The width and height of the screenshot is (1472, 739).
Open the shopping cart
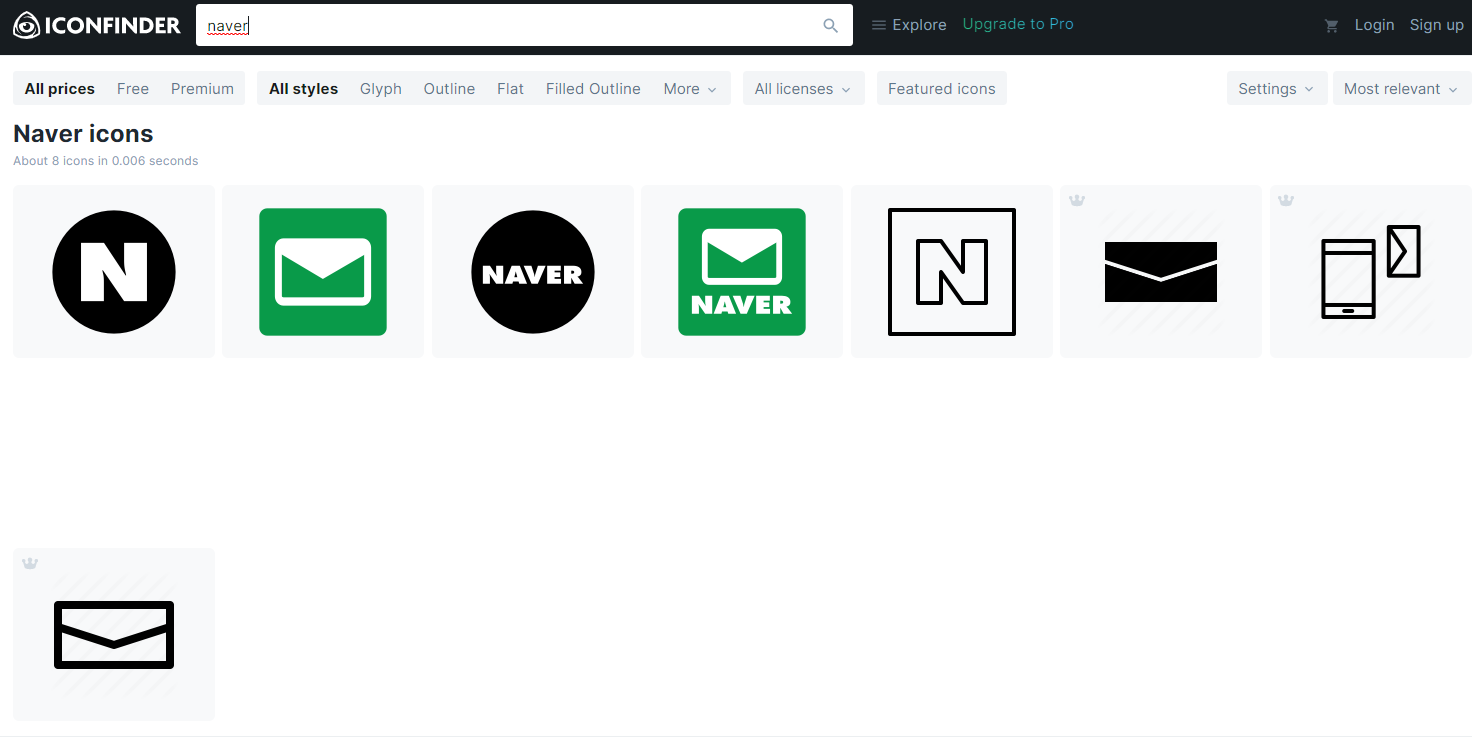coord(1331,26)
